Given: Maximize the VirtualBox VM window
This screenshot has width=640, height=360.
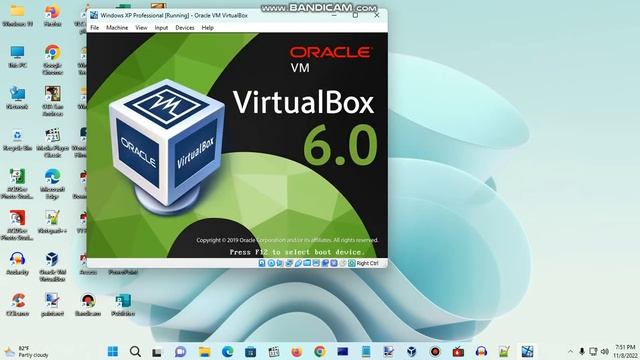Looking at the screenshot, I should pyautogui.click(x=355, y=15).
